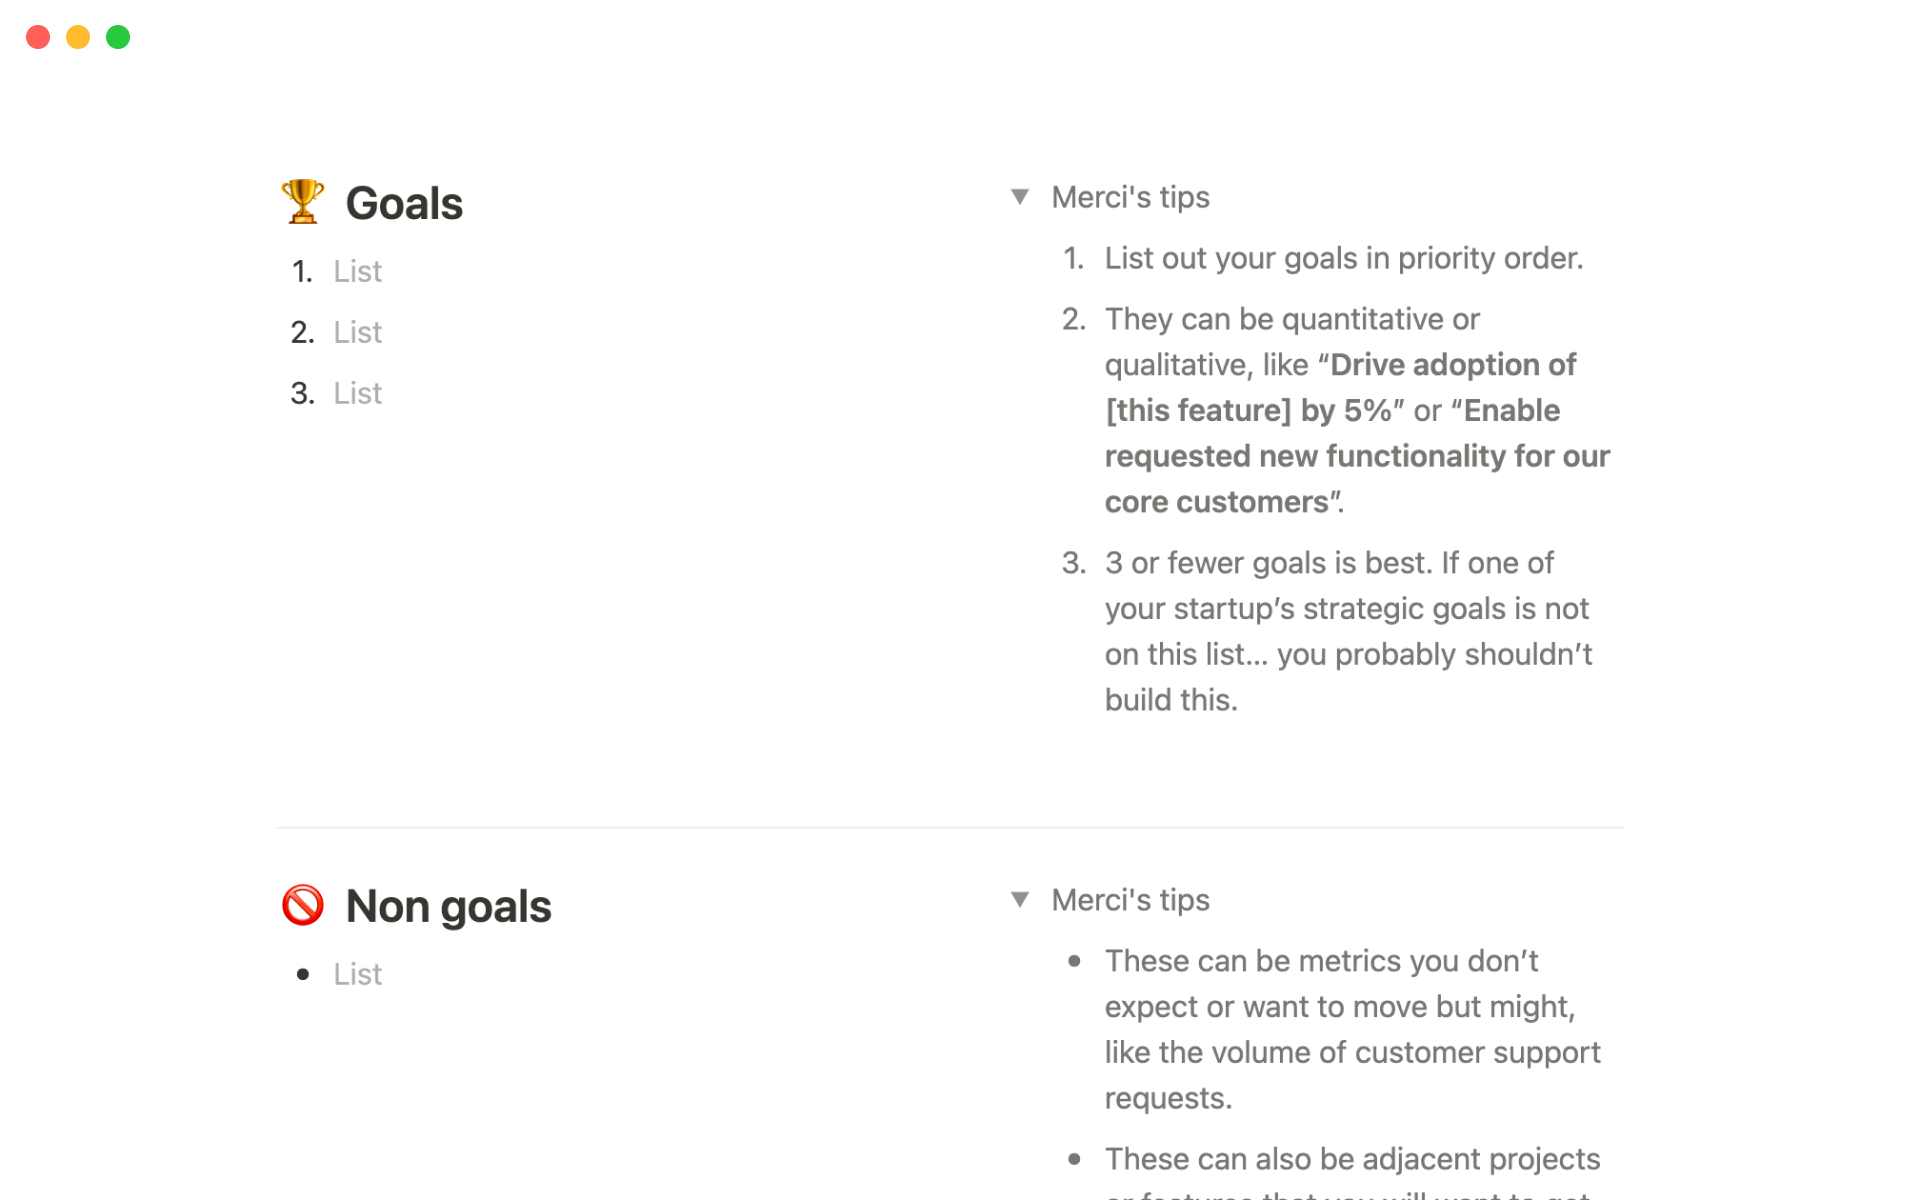Click the Goals heading text
The image size is (1920, 1200).
click(404, 204)
